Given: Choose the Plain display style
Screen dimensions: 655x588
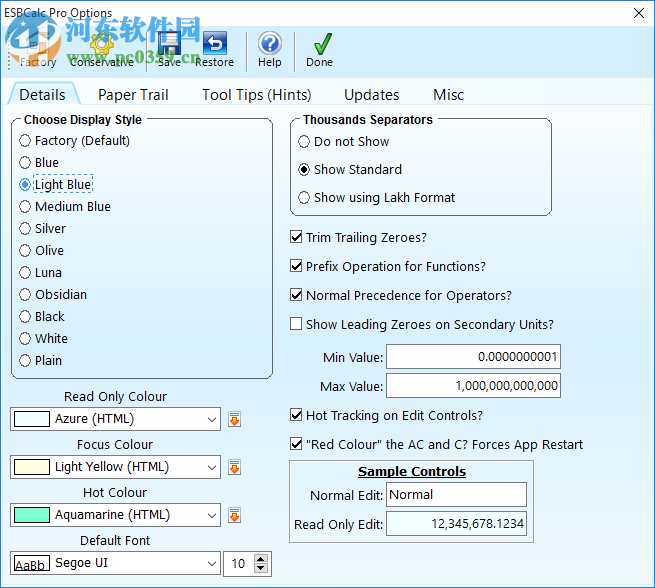Looking at the screenshot, I should tap(41, 361).
